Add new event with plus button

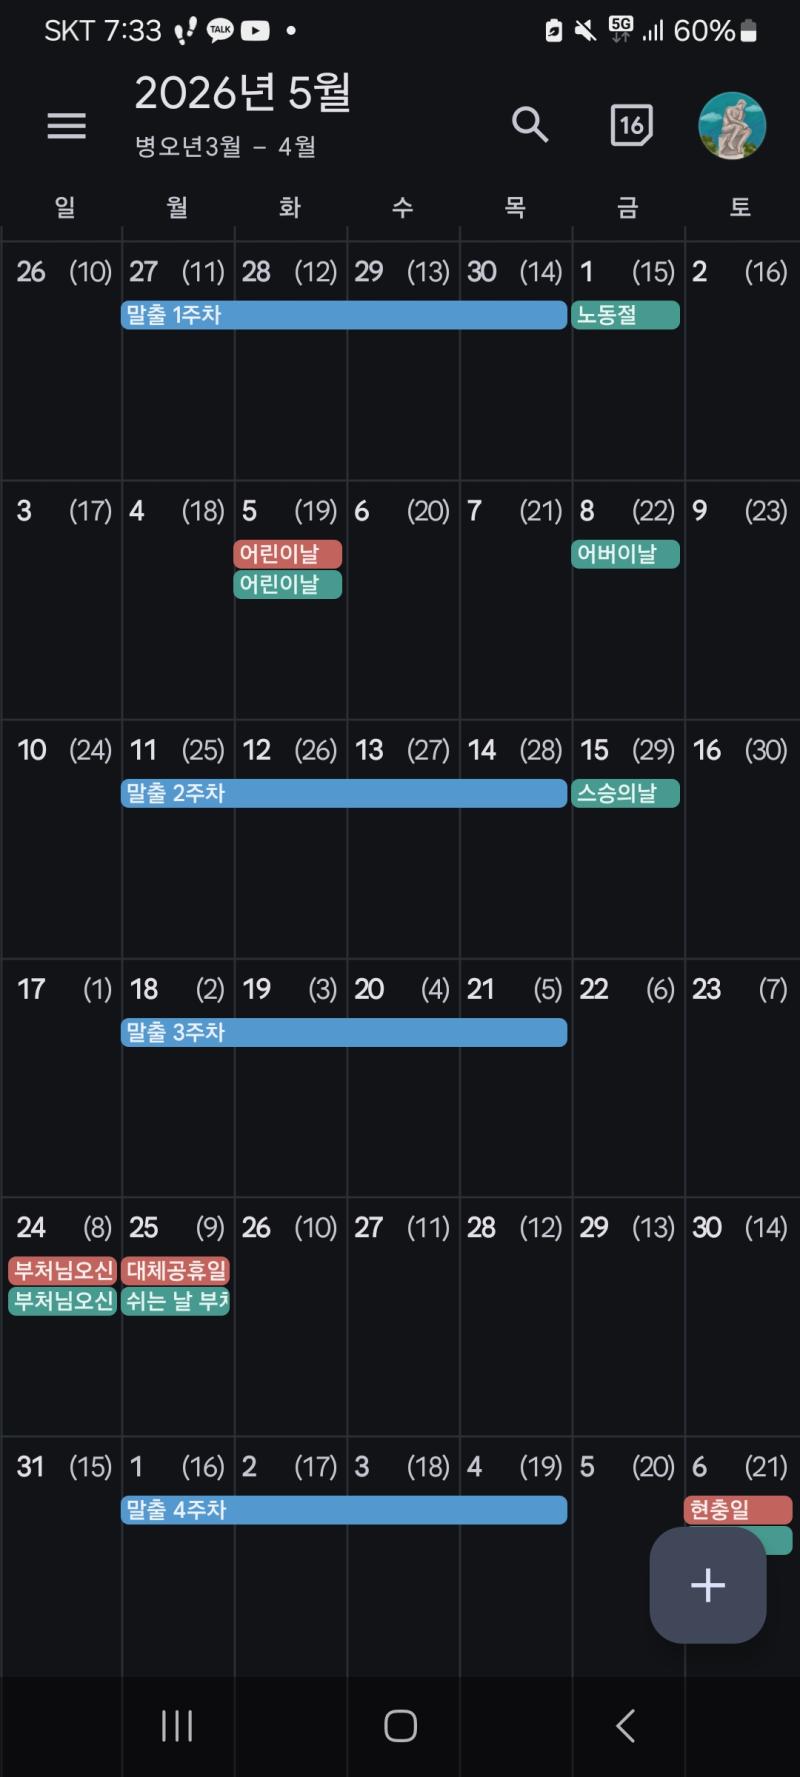tap(708, 1585)
